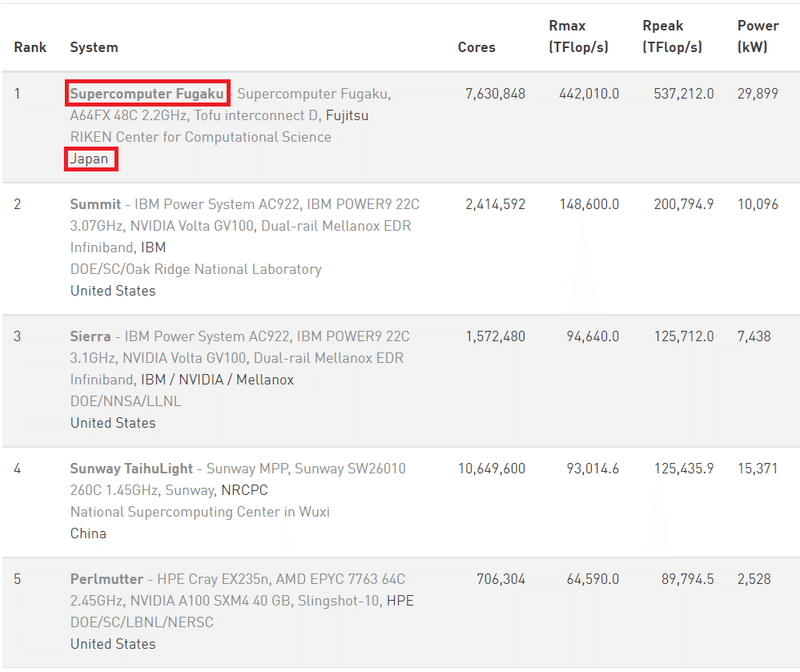Open the Perlmutter system link
This screenshot has height=672, width=800.
click(107, 579)
